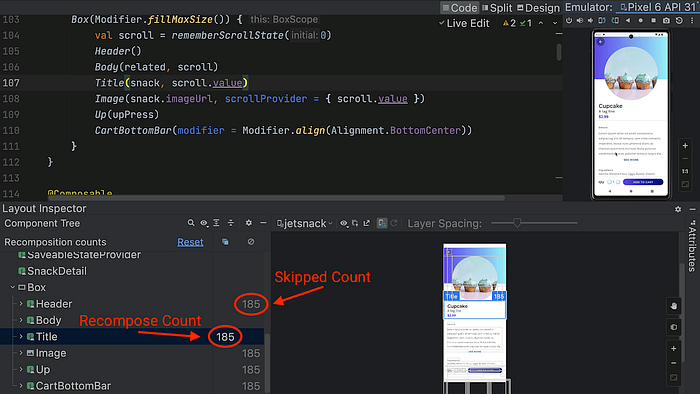Viewport: 700px width, 394px height.
Task: Toggle Component Tree view options eye icon
Action: tap(204, 223)
